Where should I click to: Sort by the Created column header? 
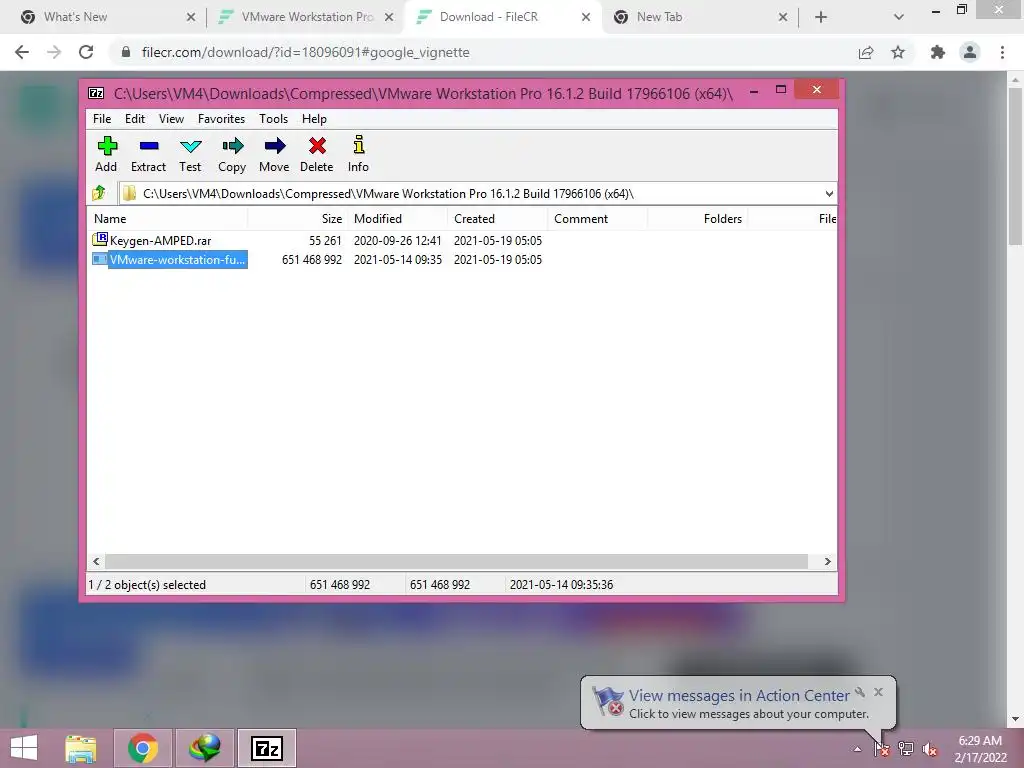point(498,219)
